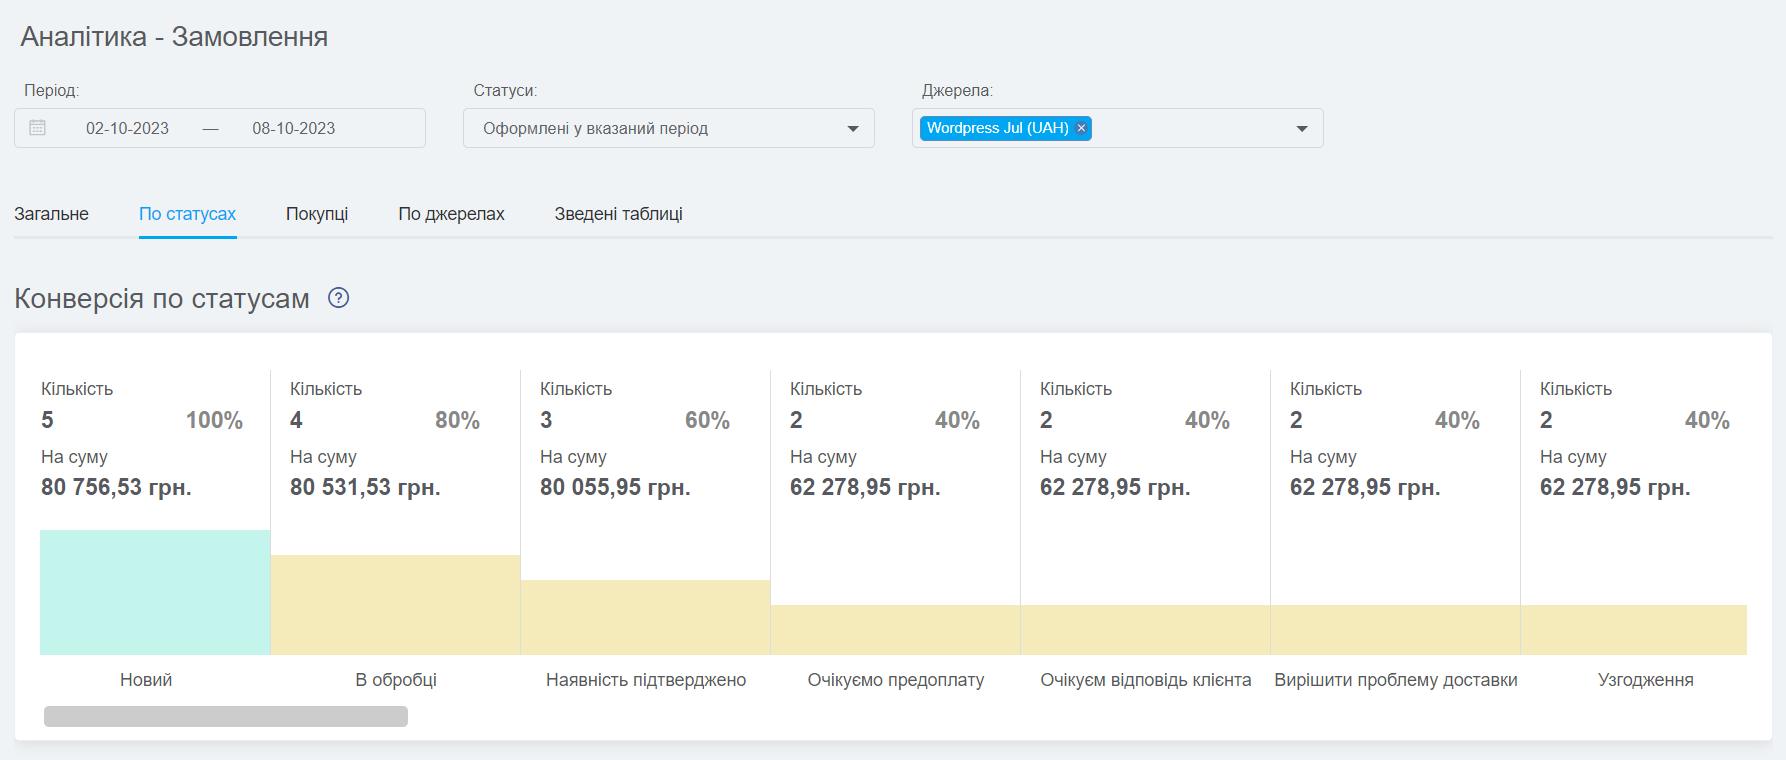The height and width of the screenshot is (760, 1786).
Task: Click the yellow В обробці funnel bar
Action: point(395,605)
